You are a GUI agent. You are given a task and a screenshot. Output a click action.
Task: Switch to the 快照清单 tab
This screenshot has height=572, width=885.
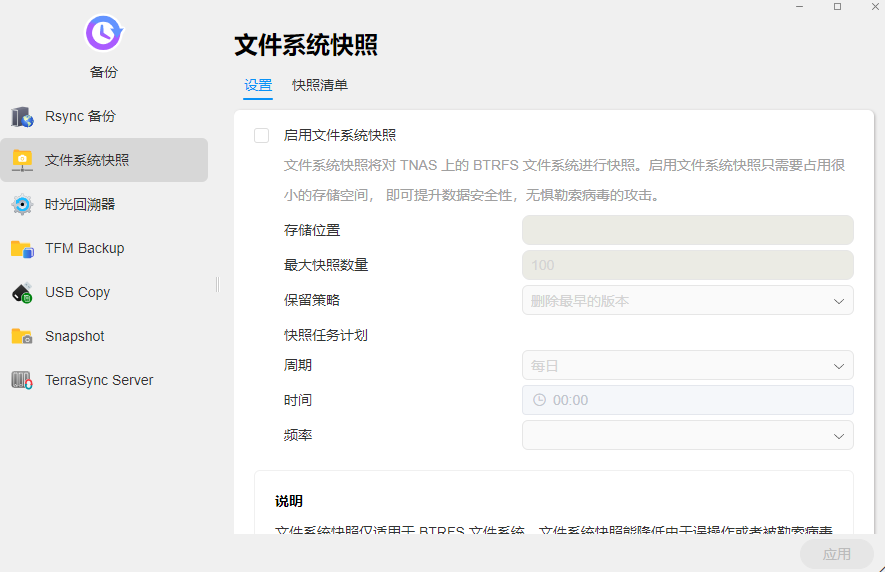pos(320,85)
